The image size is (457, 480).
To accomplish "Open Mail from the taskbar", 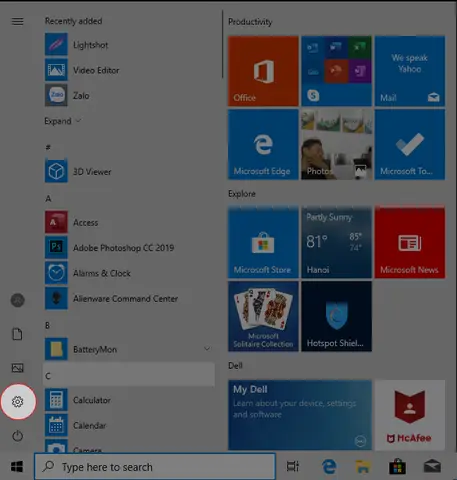I will (x=432, y=466).
